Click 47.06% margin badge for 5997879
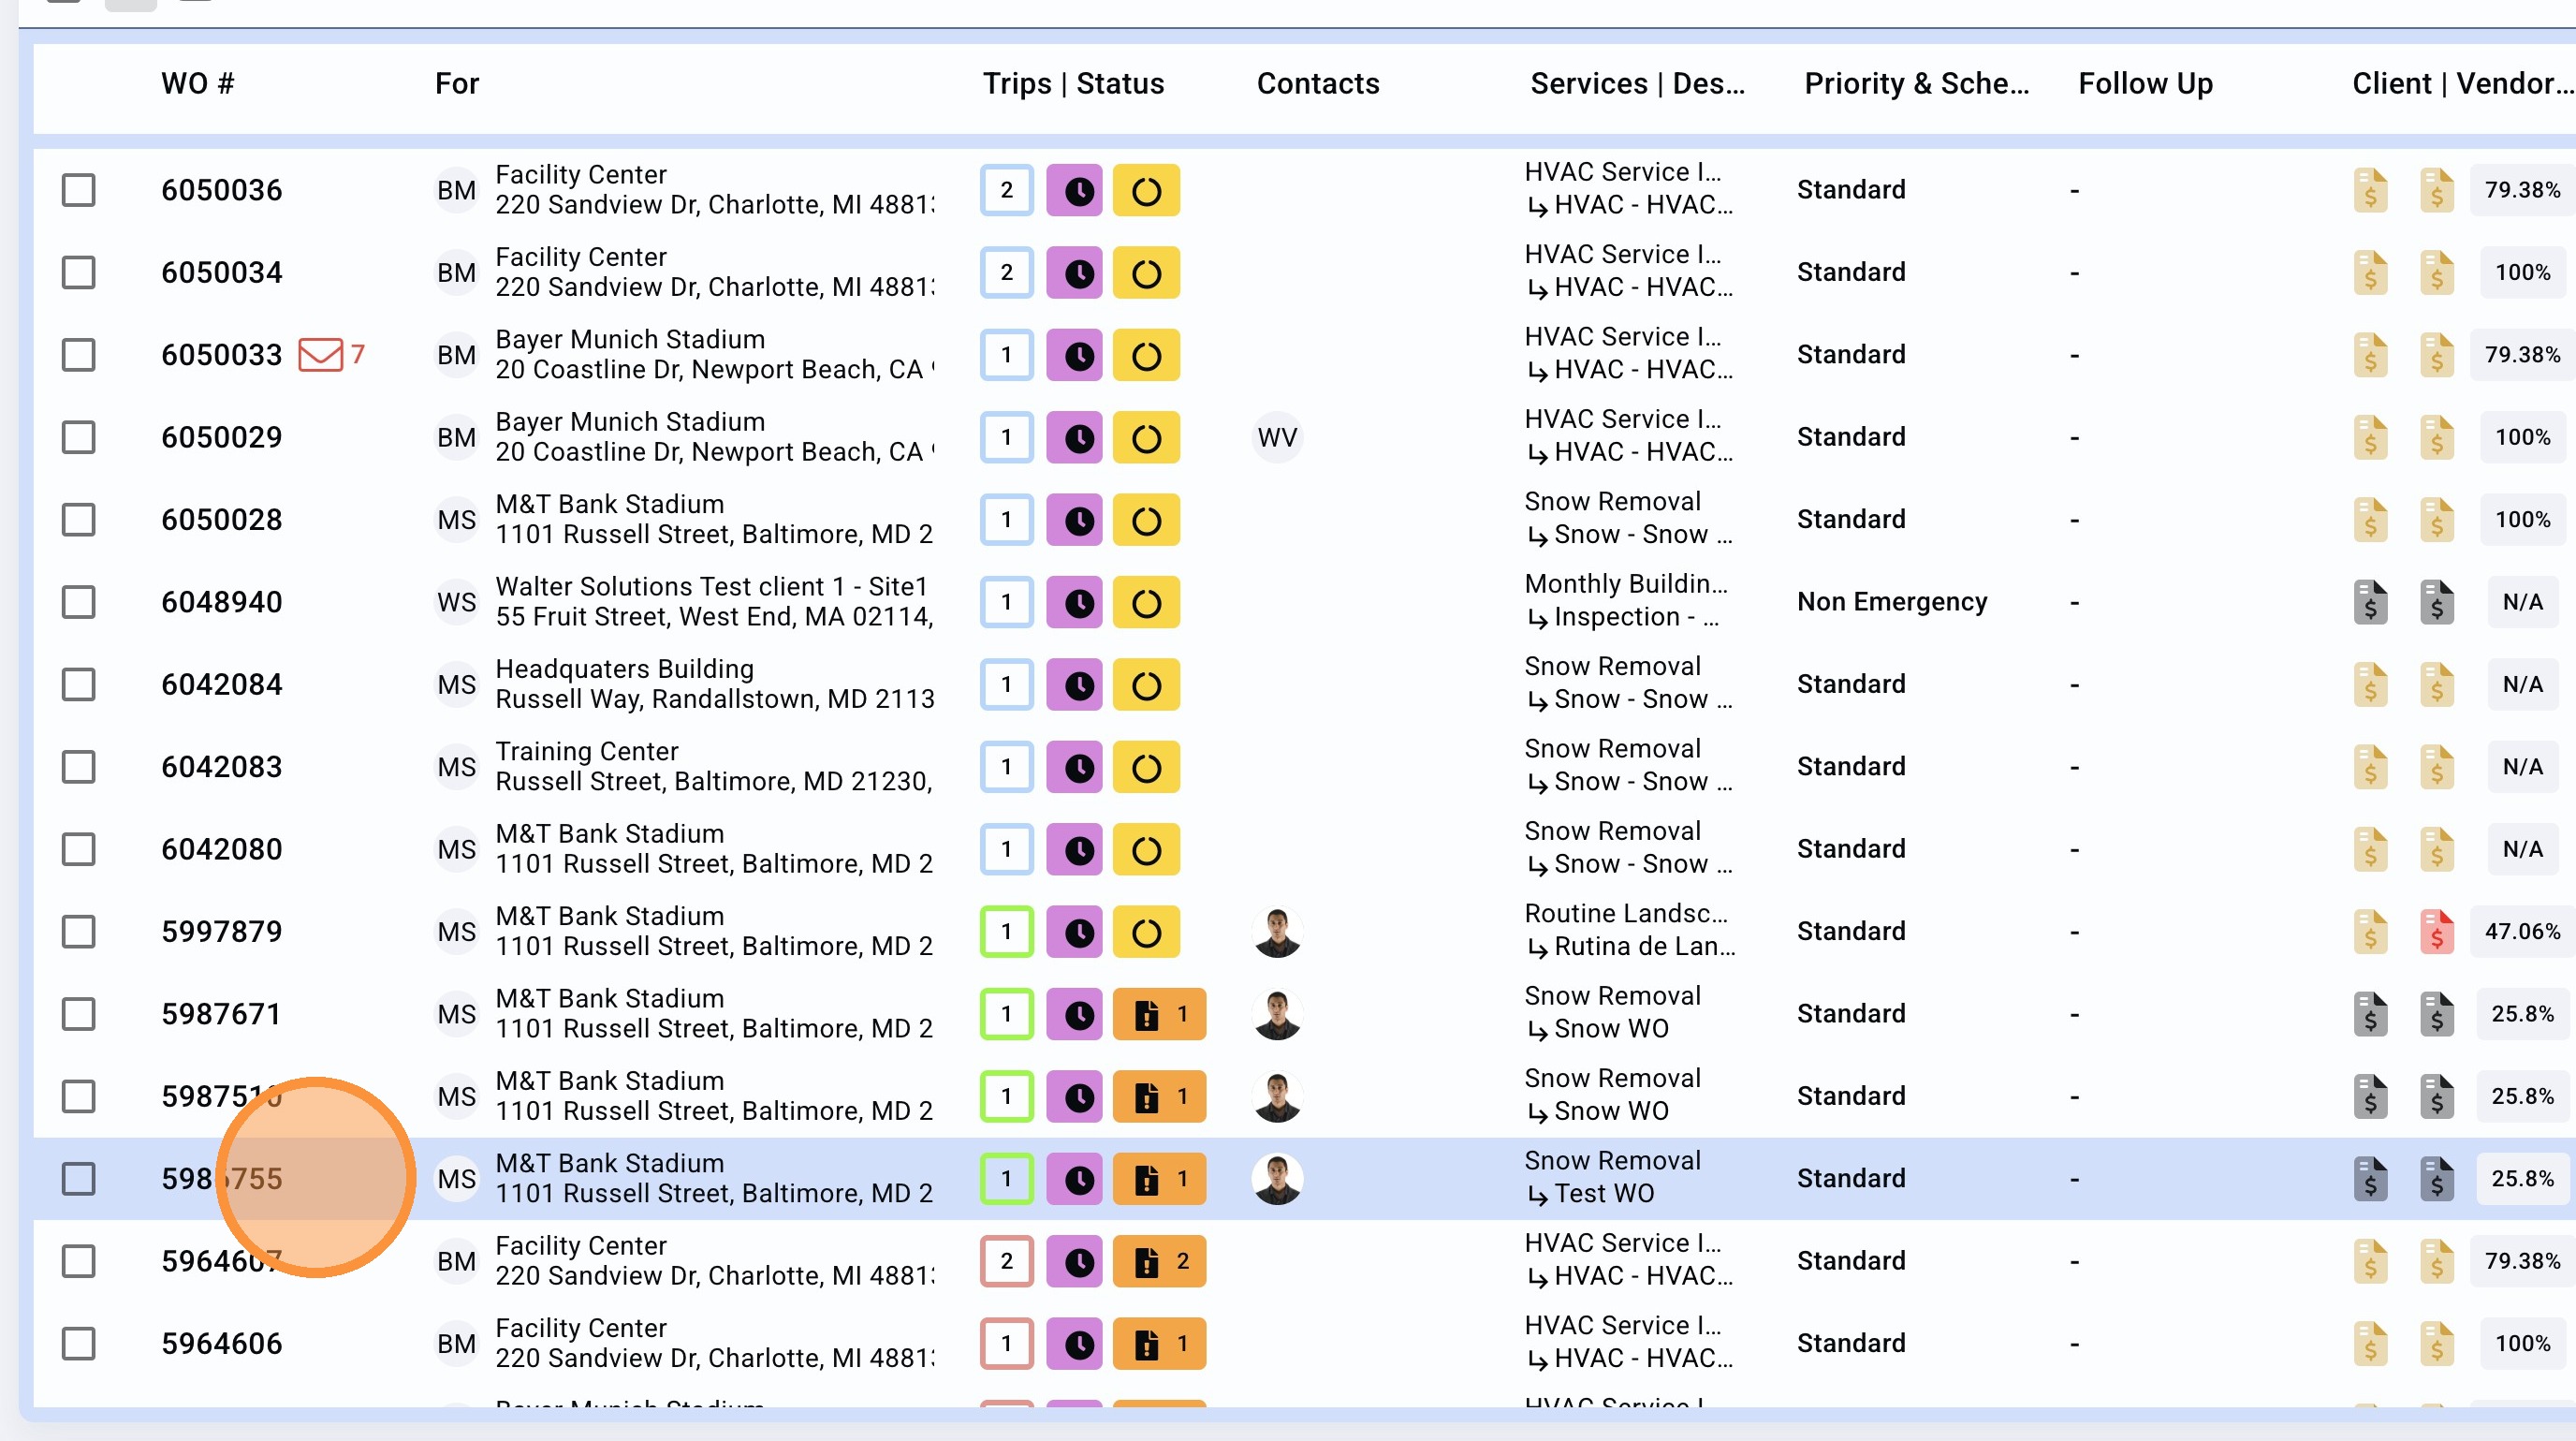The width and height of the screenshot is (2576, 1441). [x=2521, y=932]
